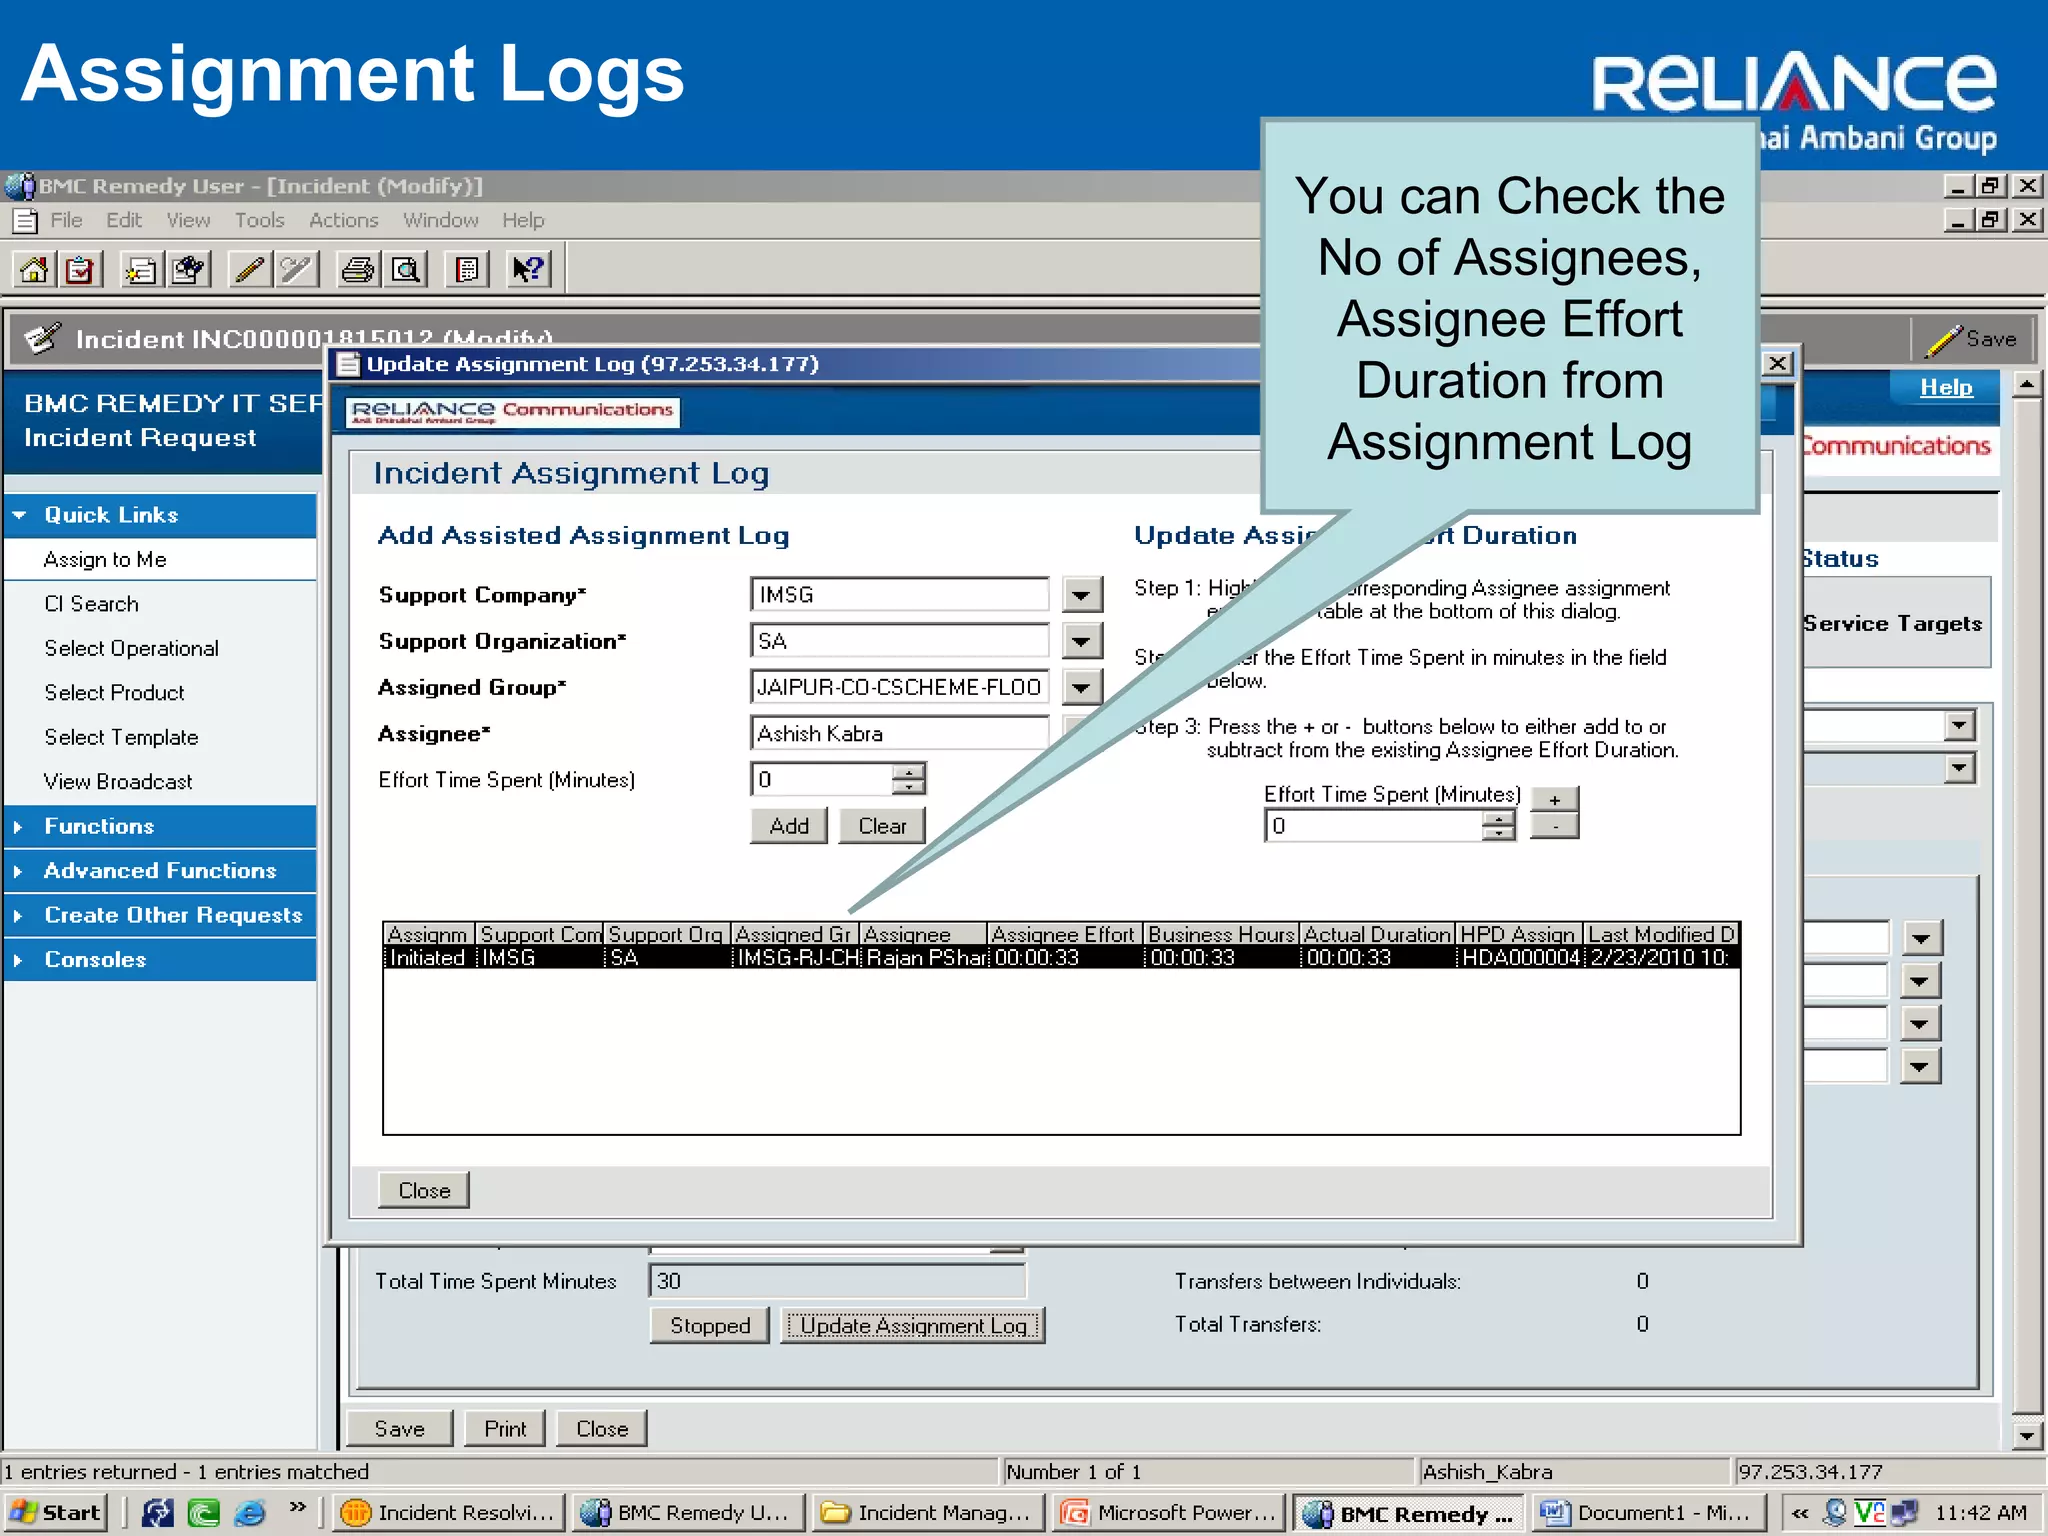The height and width of the screenshot is (1536, 2048).
Task: Open Select Product quick link
Action: (114, 693)
